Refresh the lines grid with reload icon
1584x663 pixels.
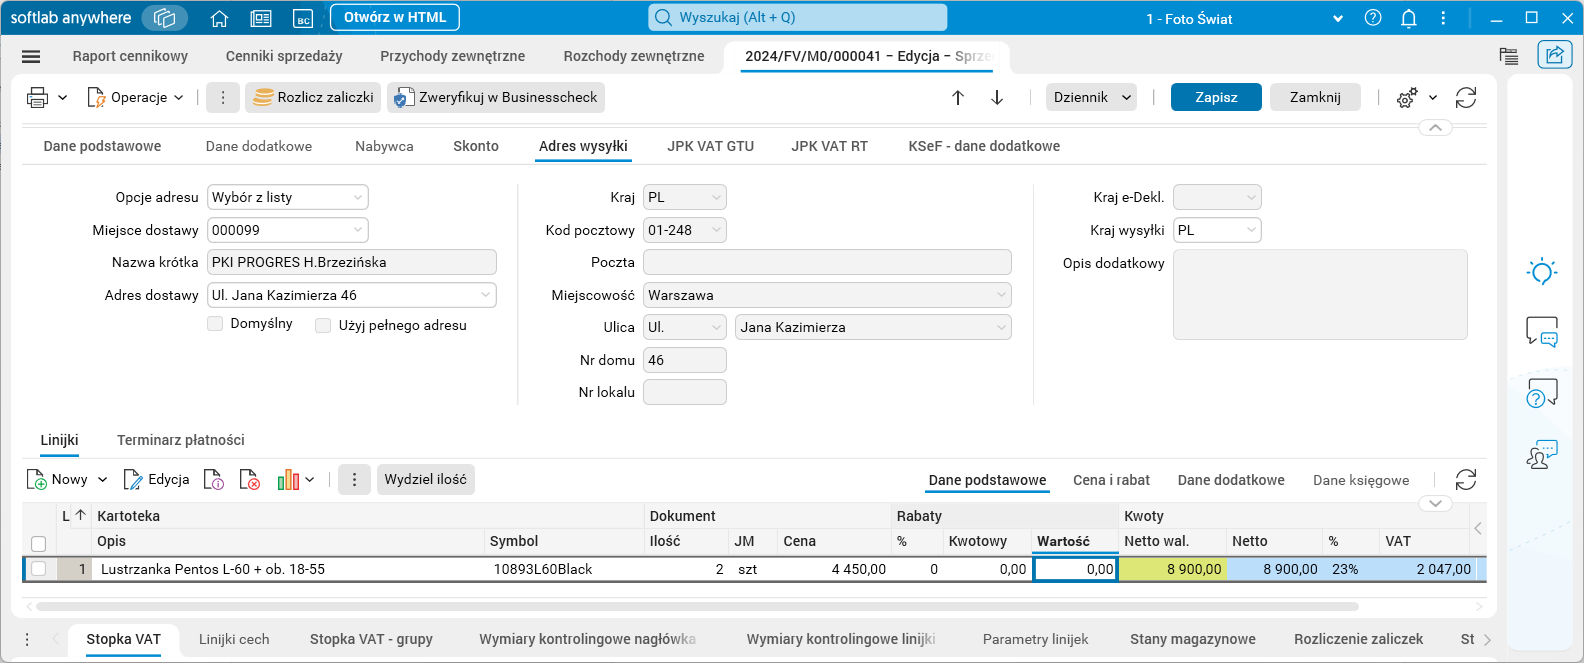(x=1466, y=480)
